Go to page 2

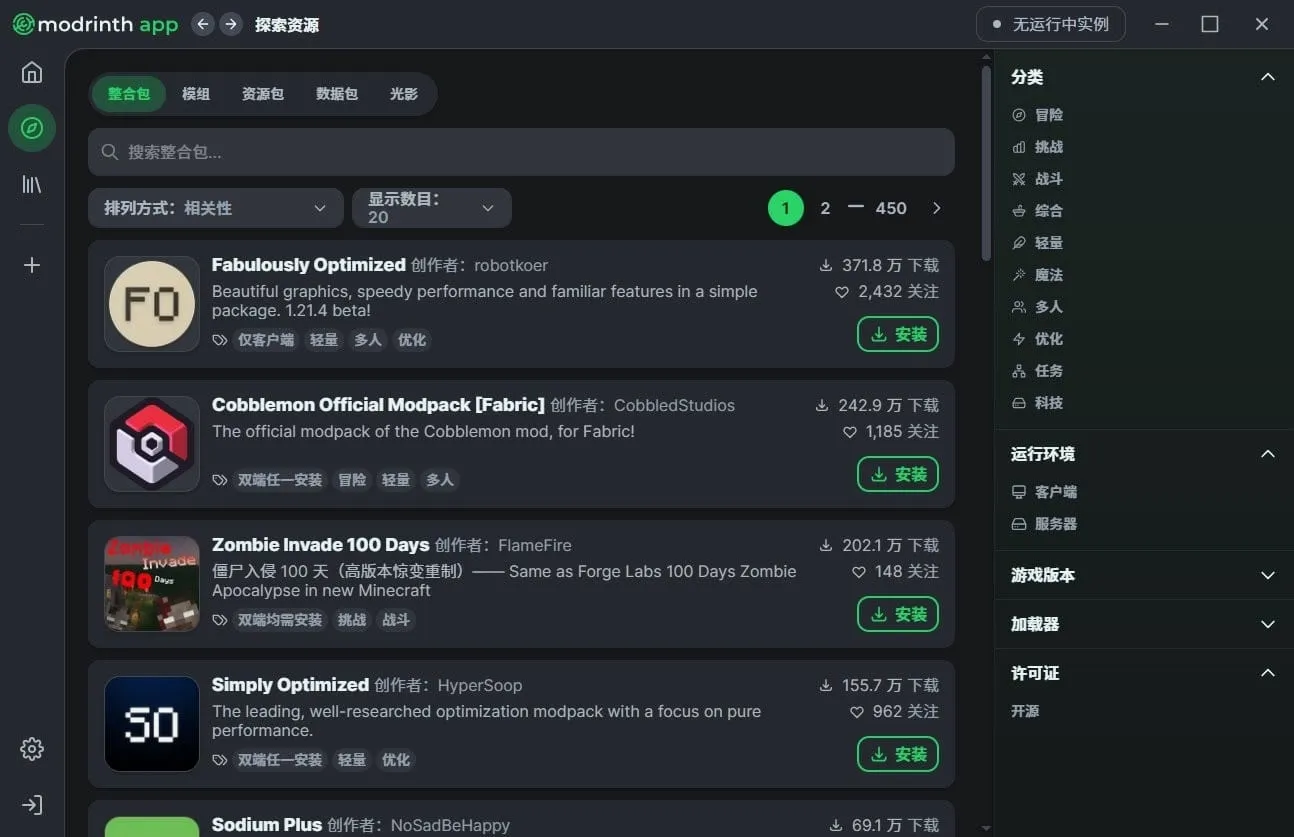click(825, 208)
